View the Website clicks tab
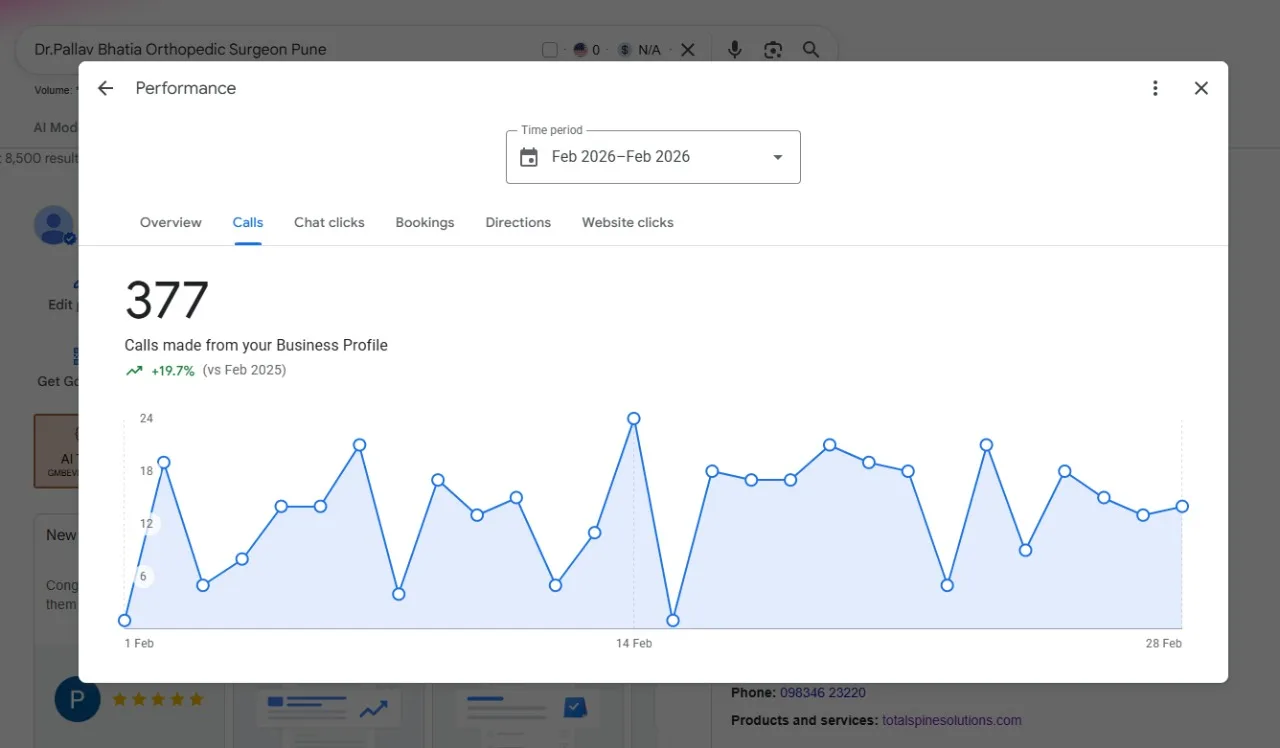Screen dimensions: 1280x748 [x=628, y=222]
